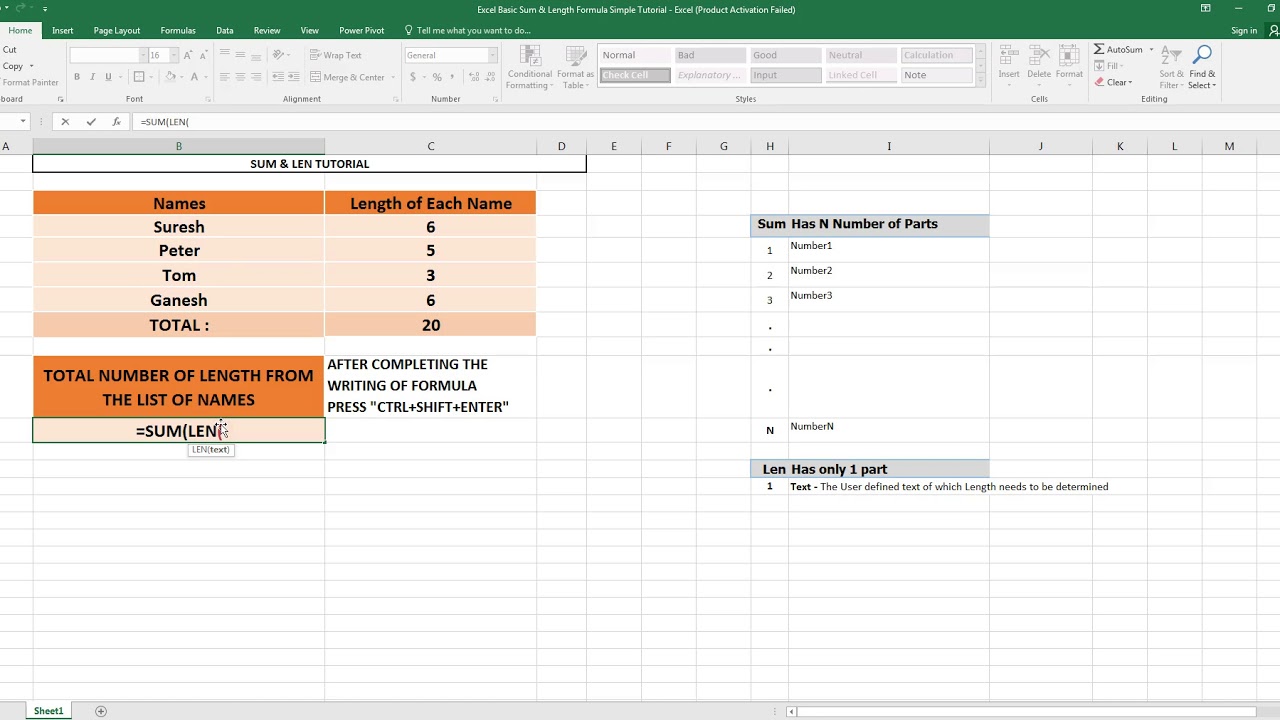Select the Normal cell style
The height and width of the screenshot is (720, 1280).
(634, 55)
